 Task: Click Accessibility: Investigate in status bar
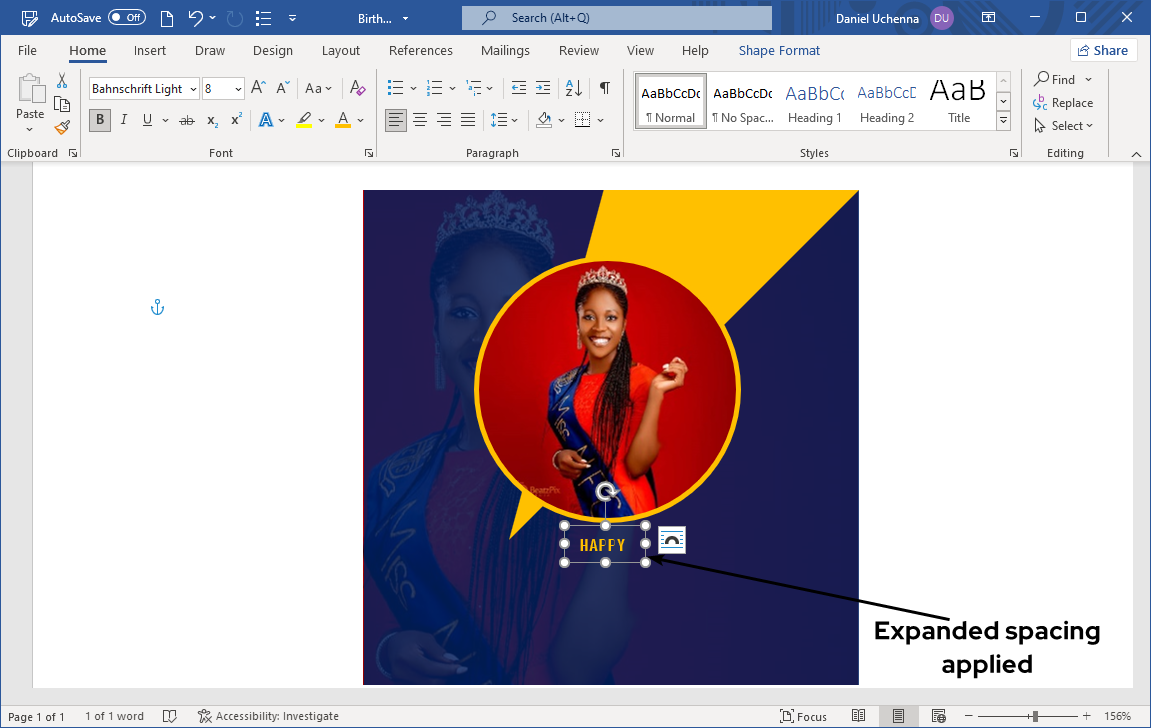pos(268,716)
